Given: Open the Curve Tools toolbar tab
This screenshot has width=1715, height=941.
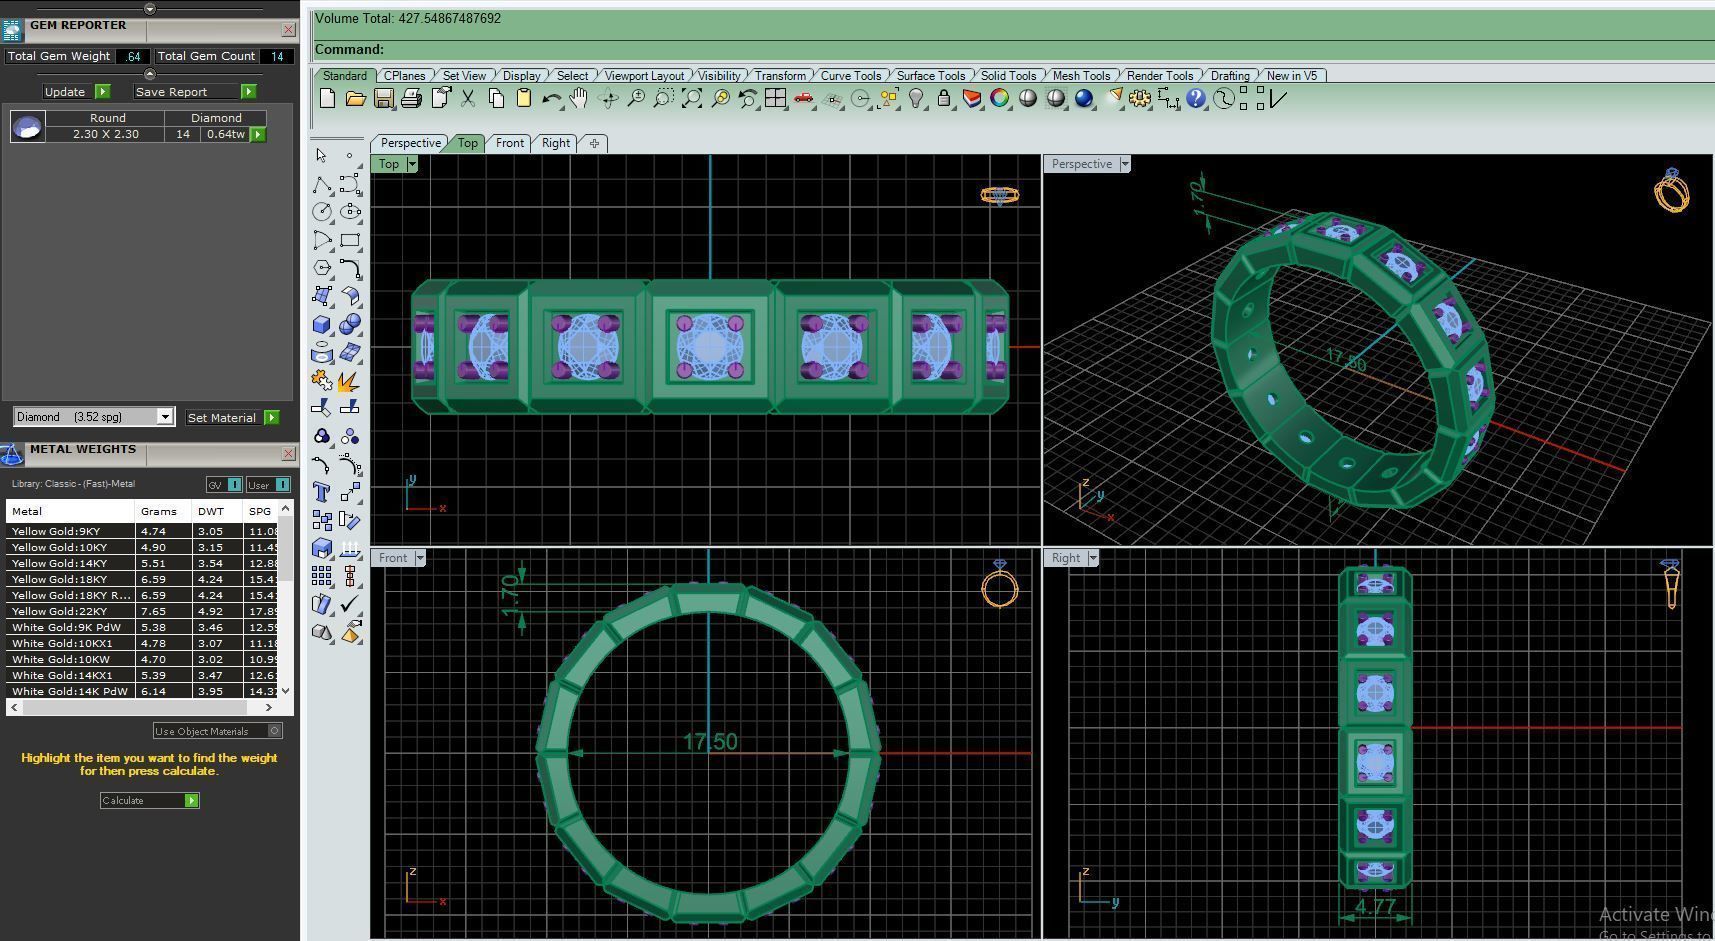Looking at the screenshot, I should tap(851, 76).
